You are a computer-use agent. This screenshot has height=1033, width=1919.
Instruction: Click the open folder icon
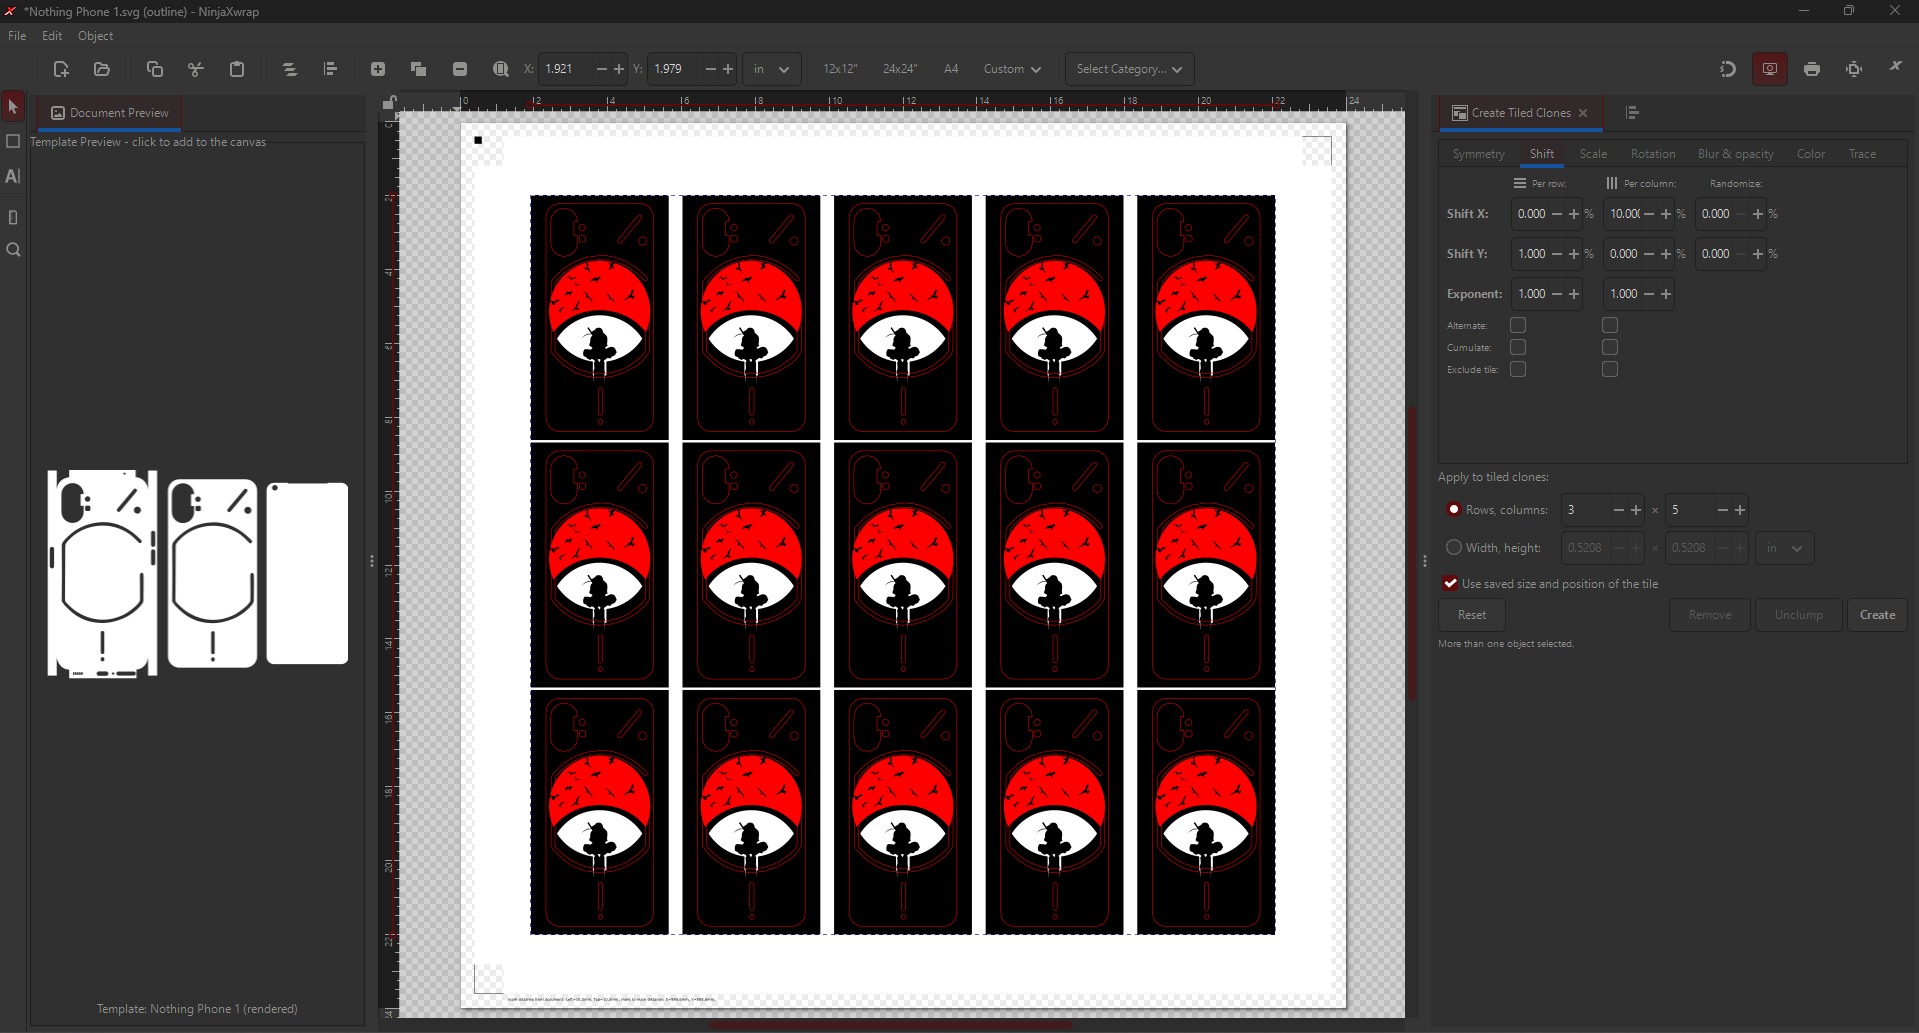pos(102,69)
